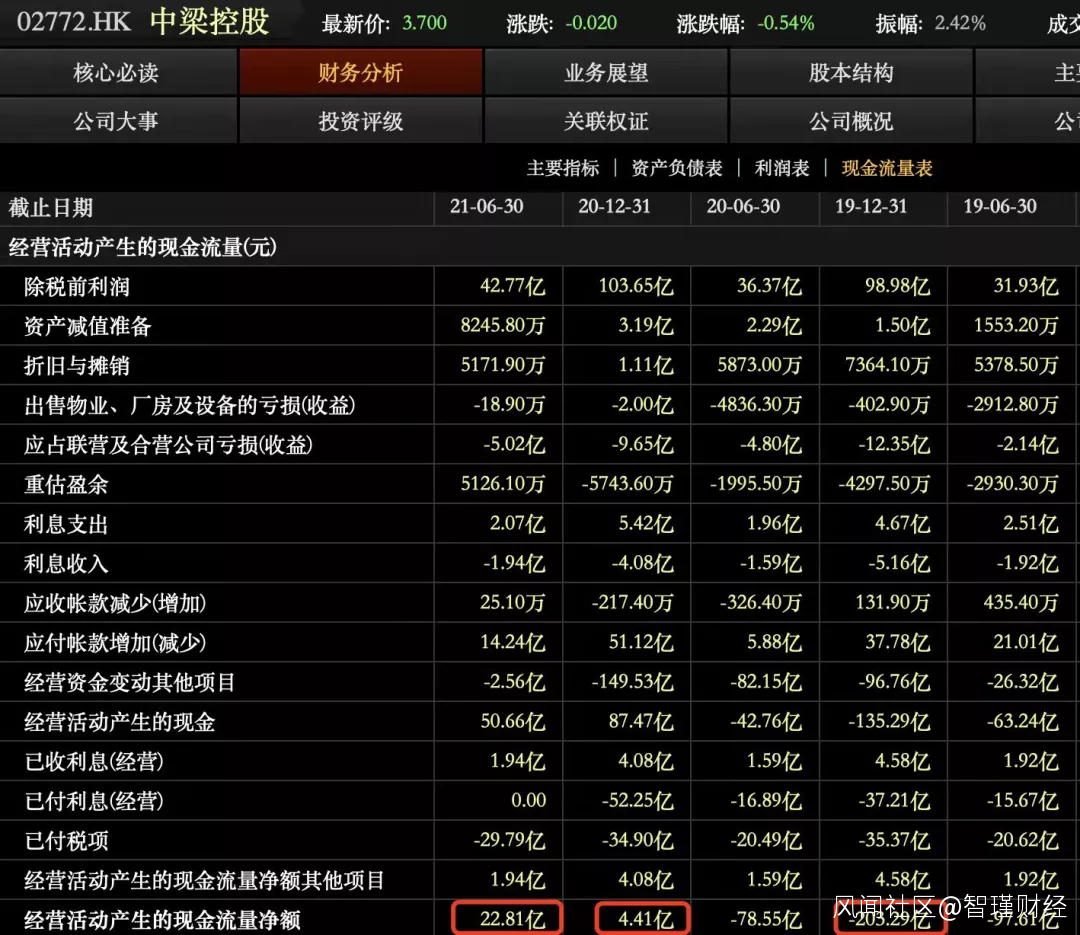The width and height of the screenshot is (1080, 935).
Task: Select the 资产减值准备 row label
Action: (x=87, y=326)
